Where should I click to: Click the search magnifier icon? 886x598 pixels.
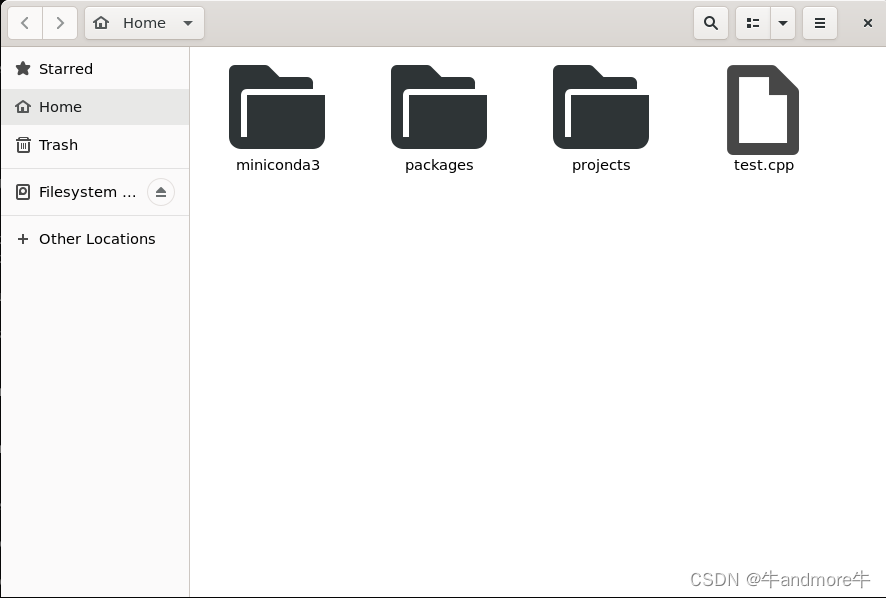point(711,23)
